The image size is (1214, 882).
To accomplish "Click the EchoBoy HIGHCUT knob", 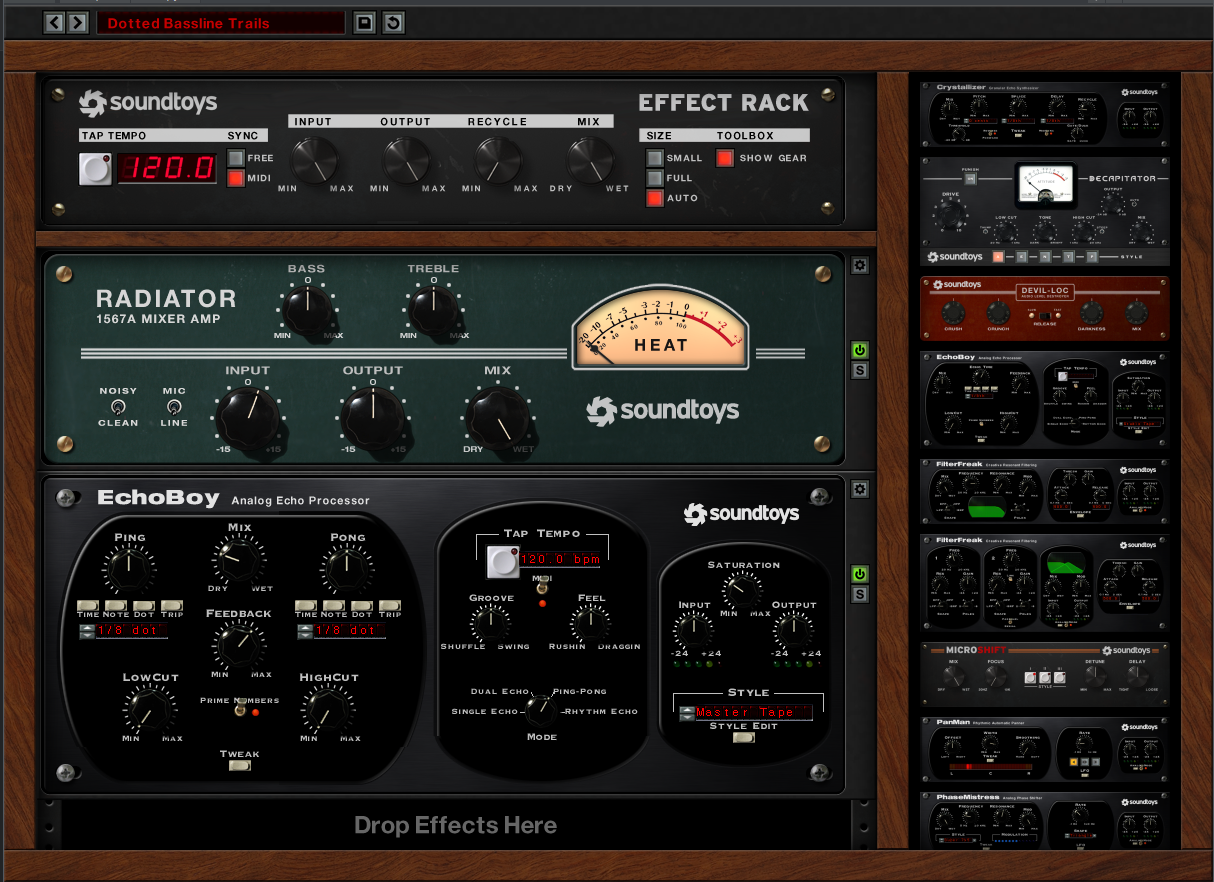I will coord(328,708).
